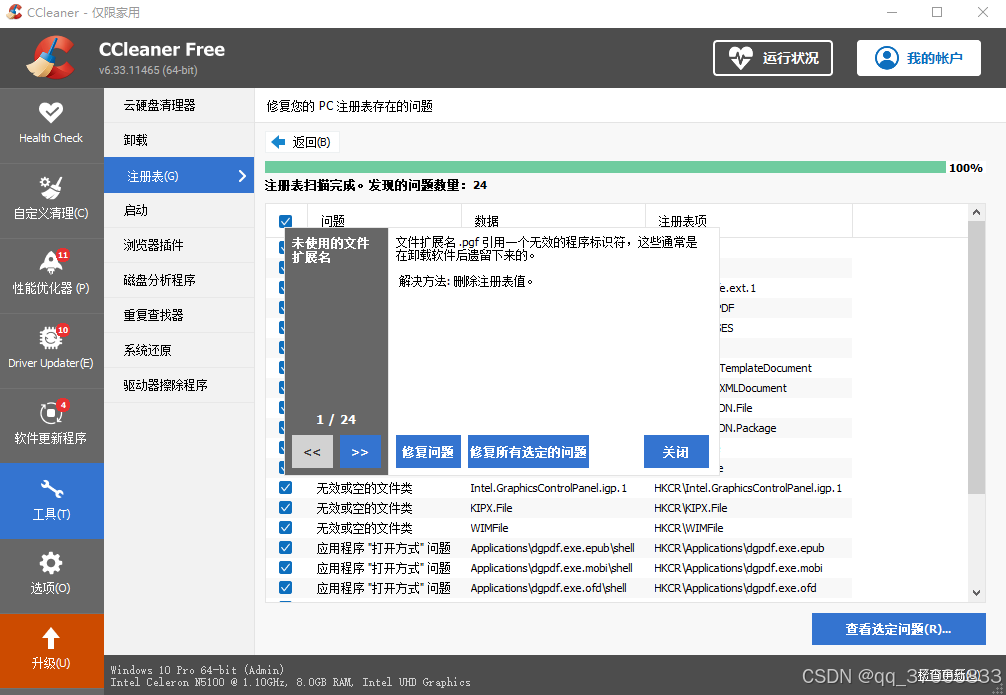Image resolution: width=1006 pixels, height=695 pixels.
Task: Open 系统还原 tool
Action: point(179,350)
